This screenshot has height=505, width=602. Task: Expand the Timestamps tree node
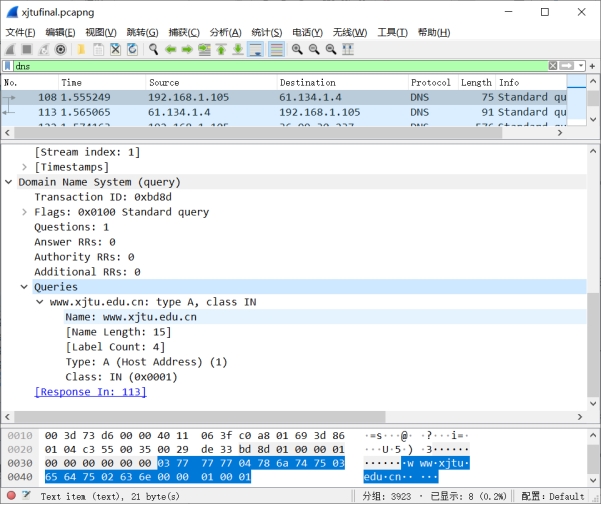tap(25, 167)
